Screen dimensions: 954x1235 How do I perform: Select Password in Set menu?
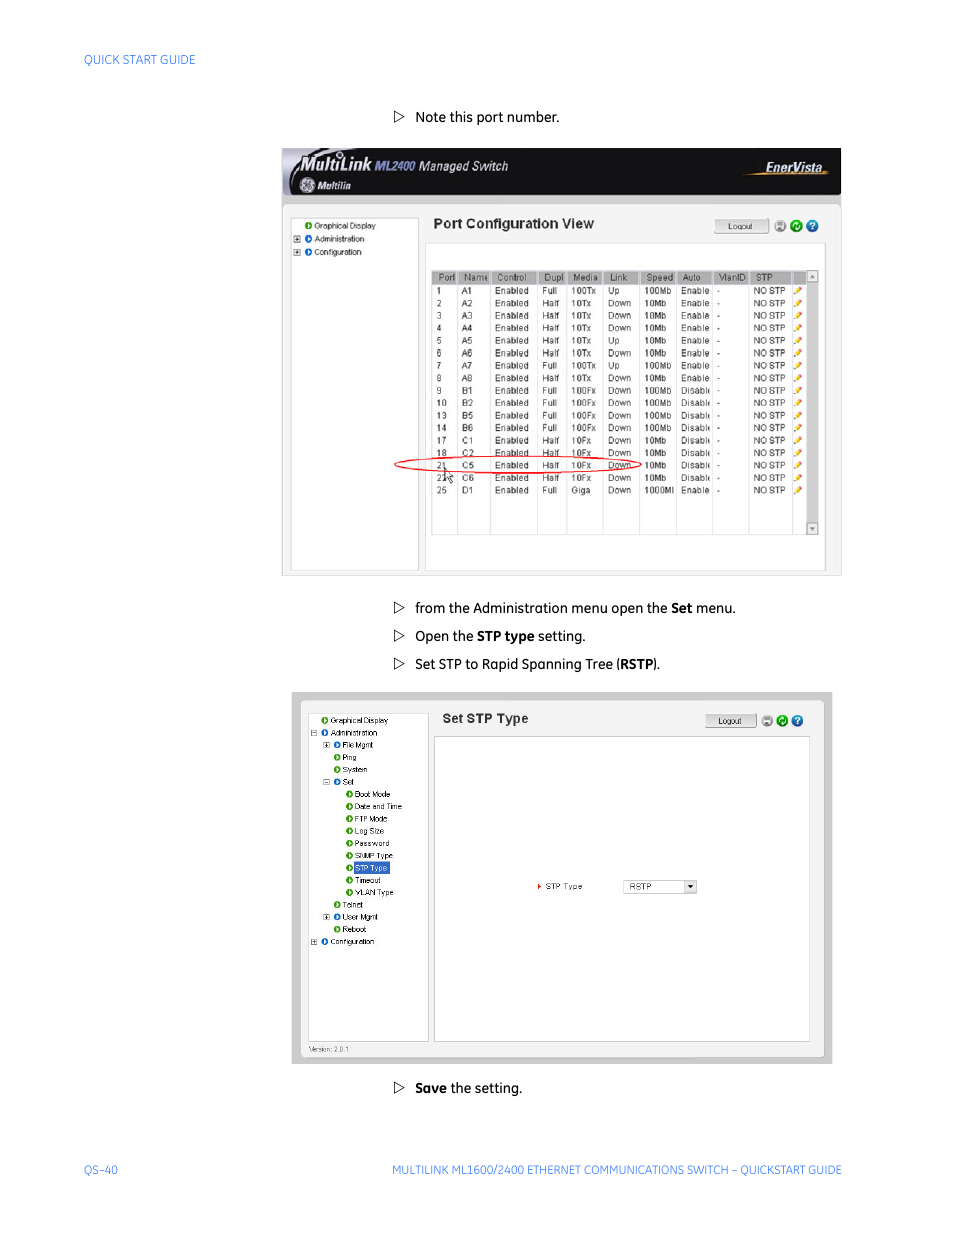click(x=372, y=844)
